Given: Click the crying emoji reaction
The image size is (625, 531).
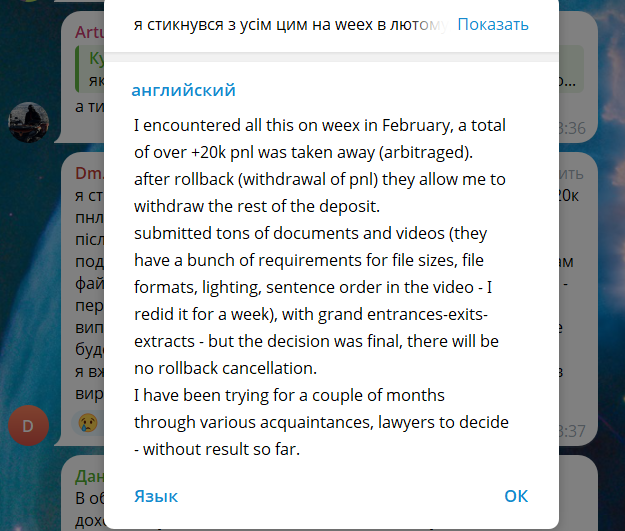Looking at the screenshot, I should (88, 423).
